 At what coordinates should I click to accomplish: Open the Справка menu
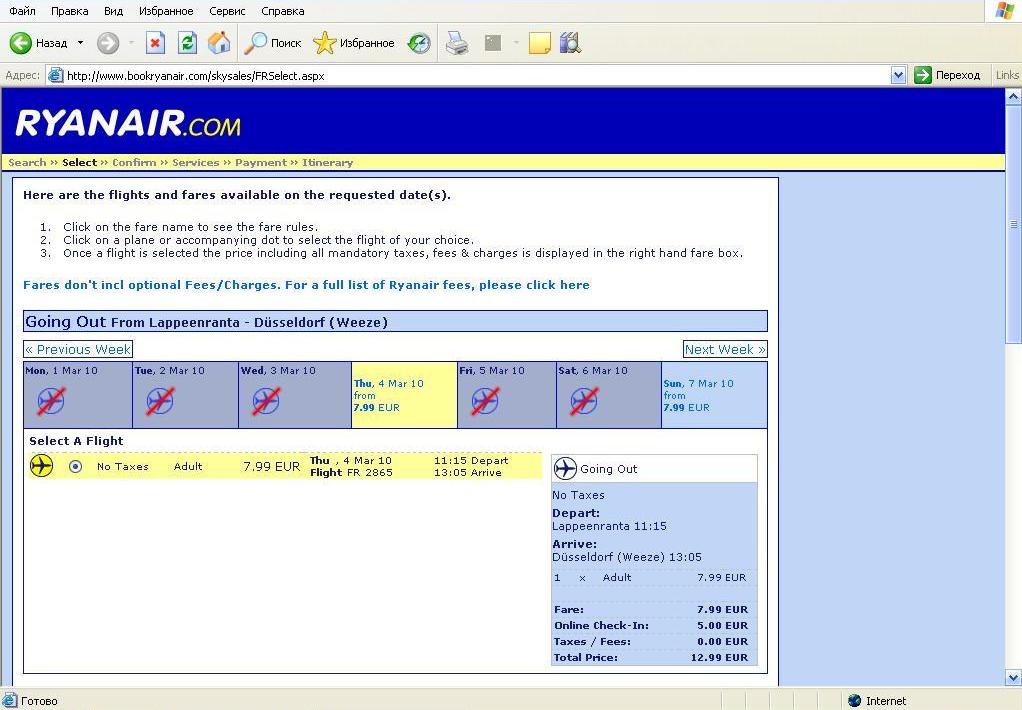282,11
